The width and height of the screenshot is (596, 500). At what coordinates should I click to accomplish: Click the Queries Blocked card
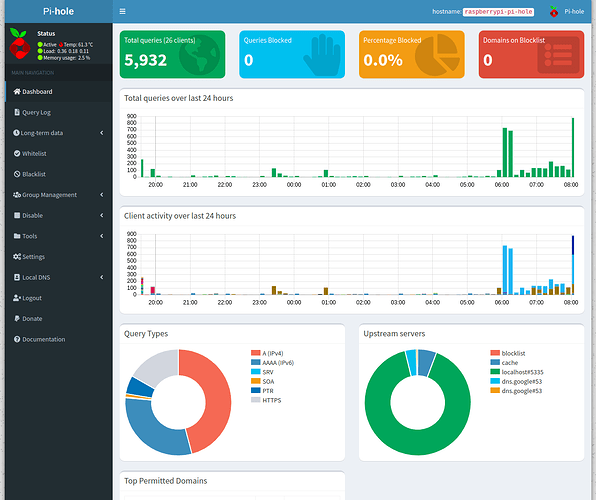point(292,54)
